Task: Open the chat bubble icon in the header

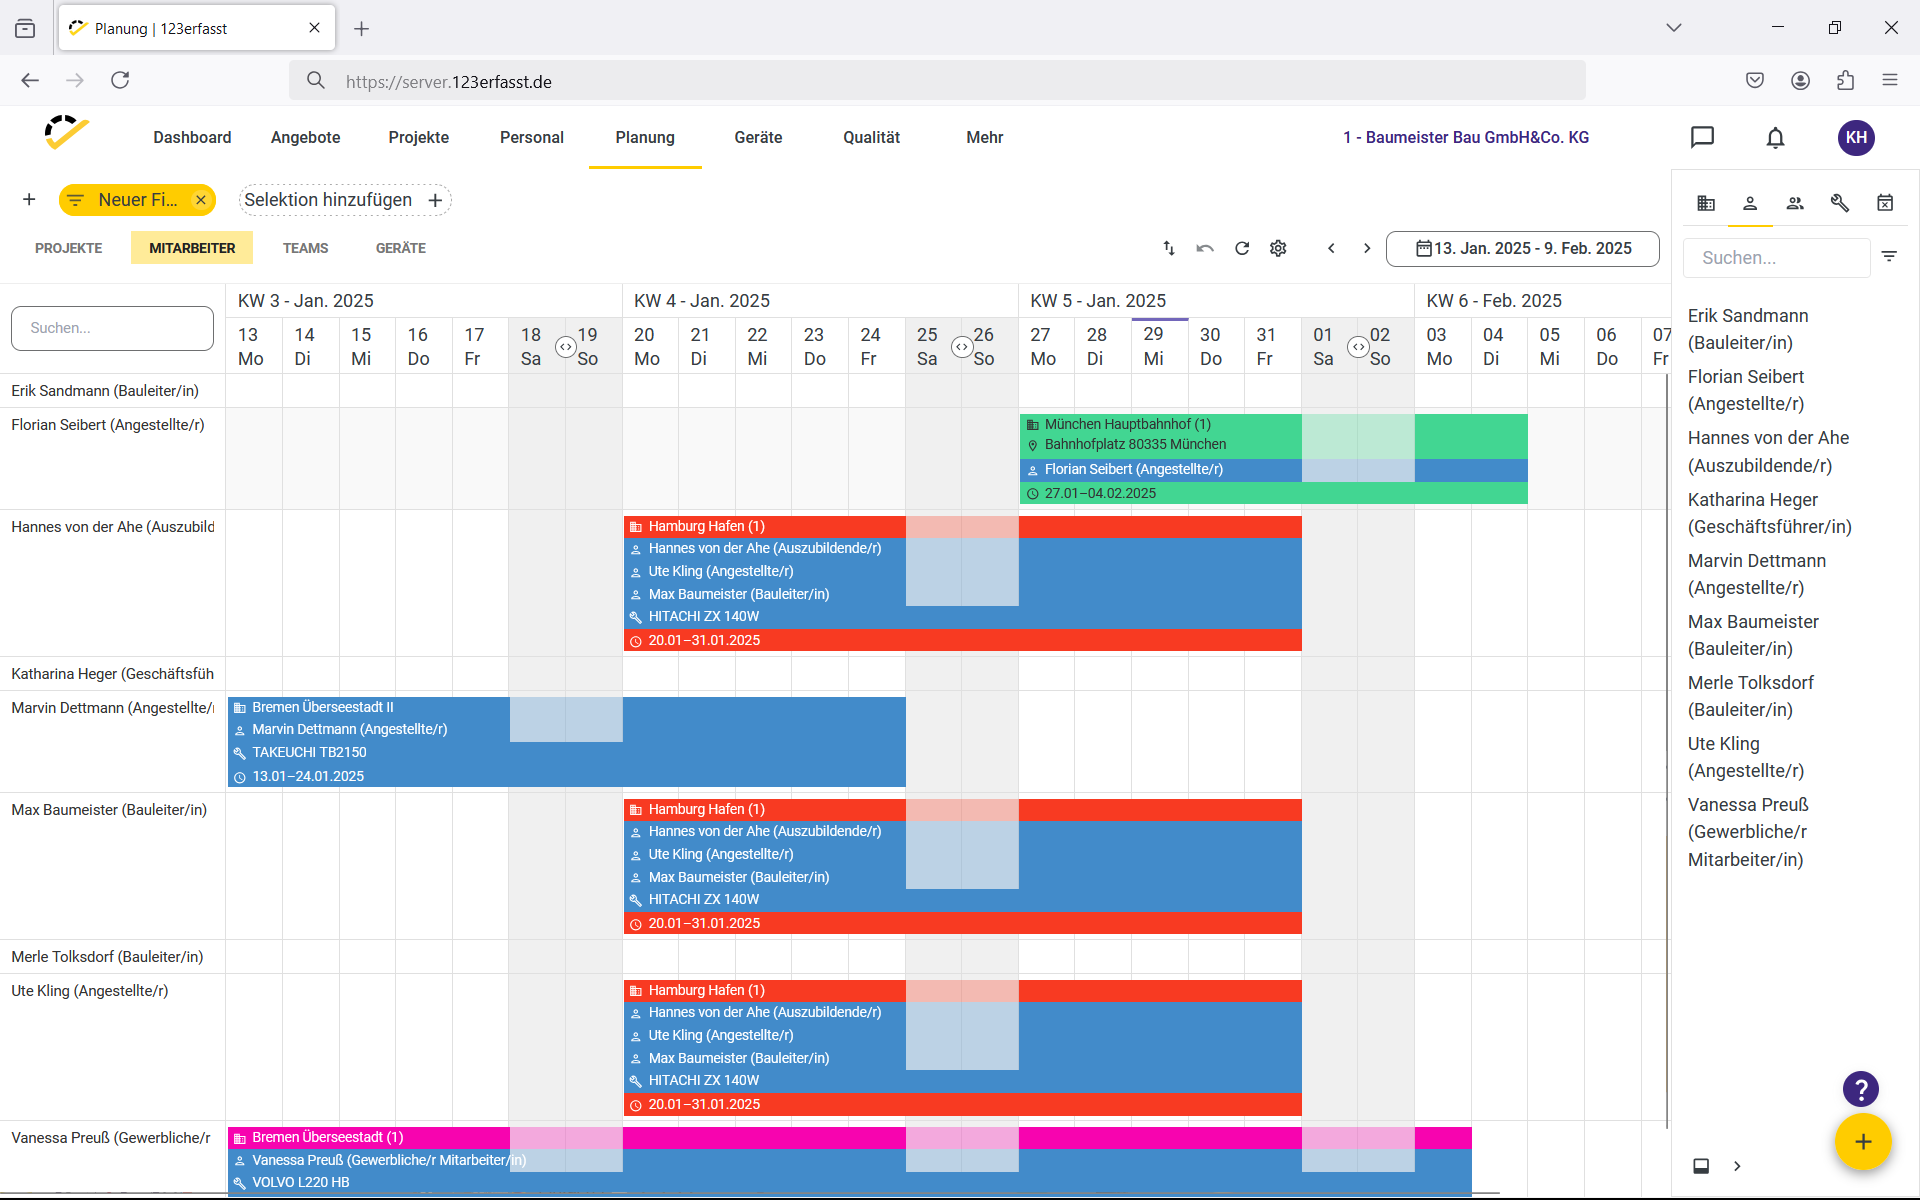Action: click(x=1703, y=137)
